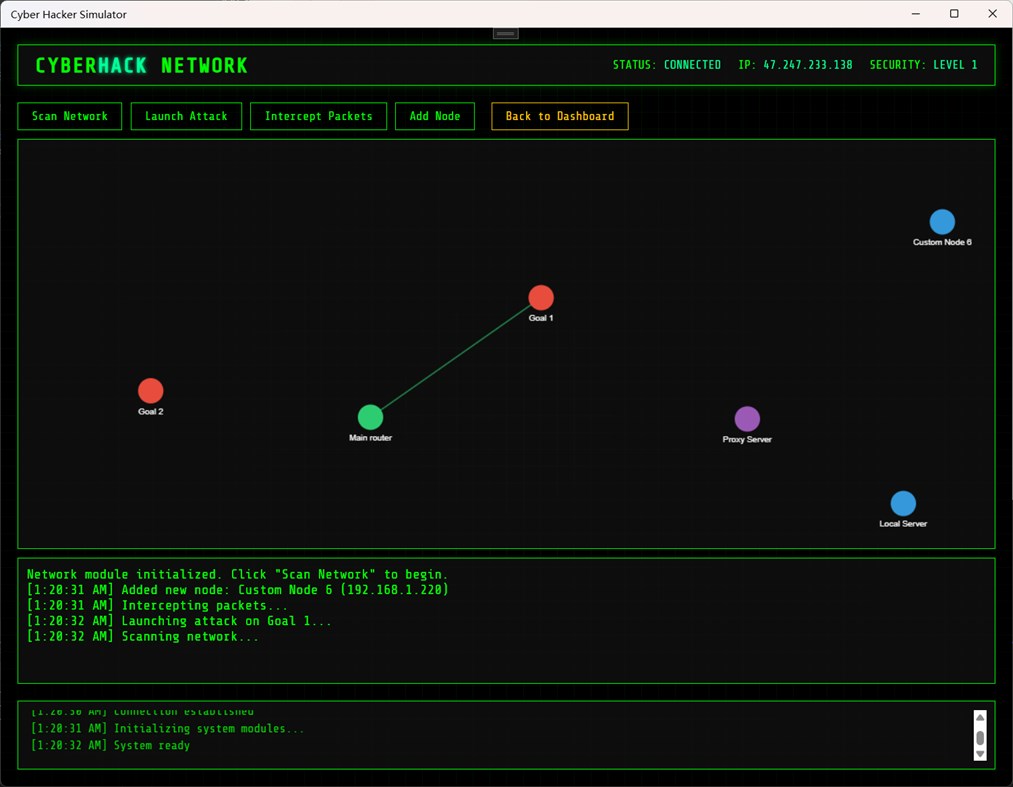Image resolution: width=1013 pixels, height=787 pixels.
Task: Activate Intercept Packets
Action: [x=318, y=116]
